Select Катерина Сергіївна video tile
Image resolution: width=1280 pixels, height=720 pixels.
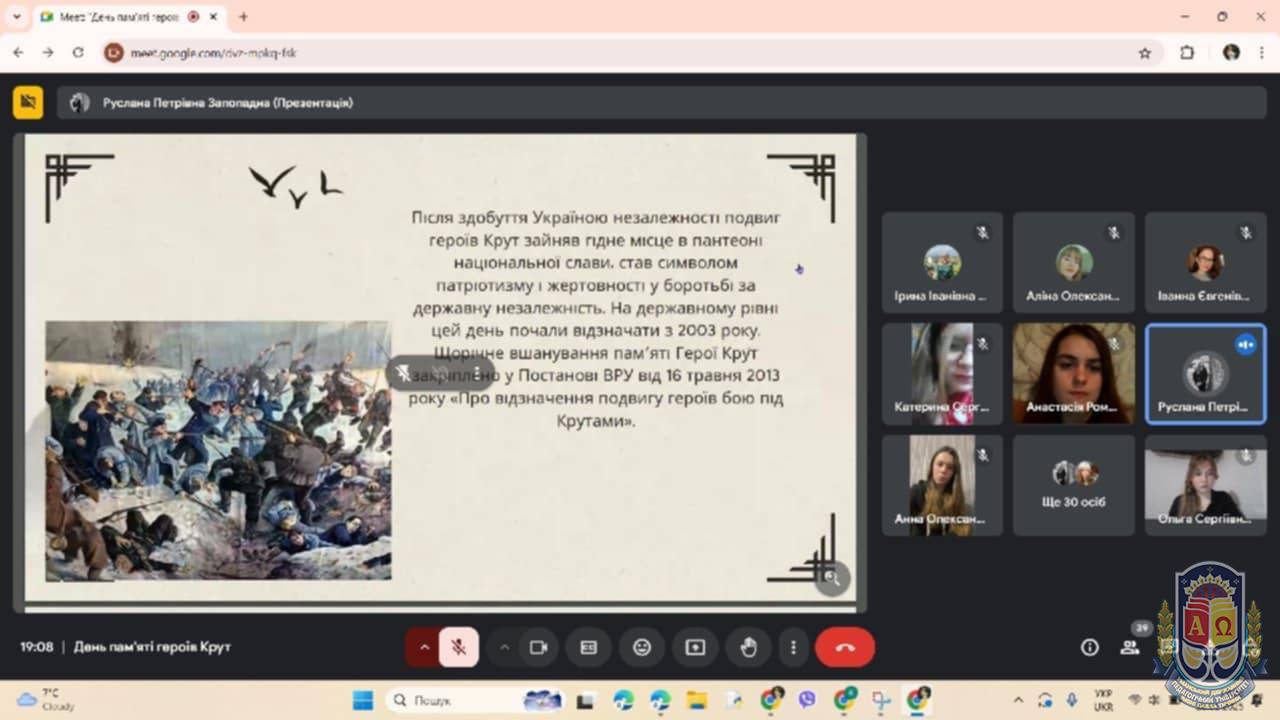tap(942, 373)
